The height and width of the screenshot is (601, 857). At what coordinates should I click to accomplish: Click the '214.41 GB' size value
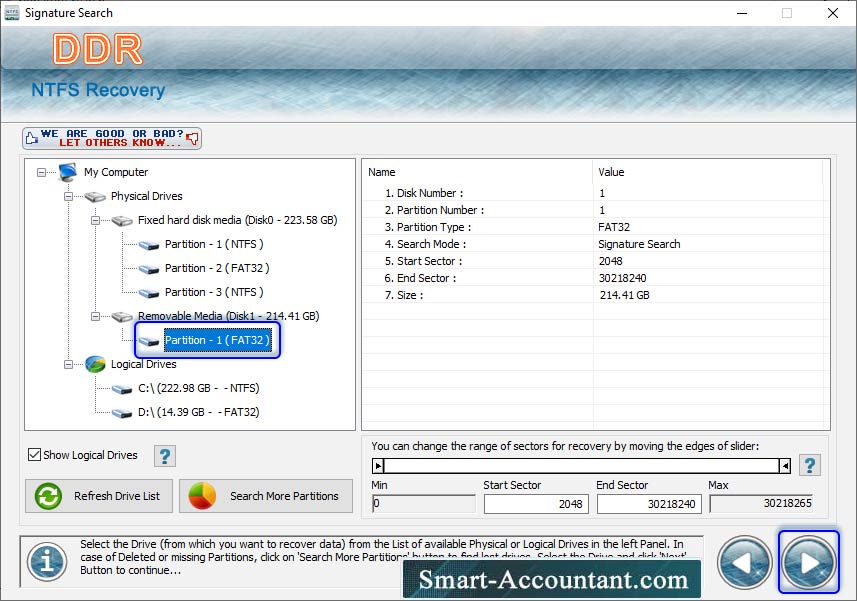[x=624, y=295]
